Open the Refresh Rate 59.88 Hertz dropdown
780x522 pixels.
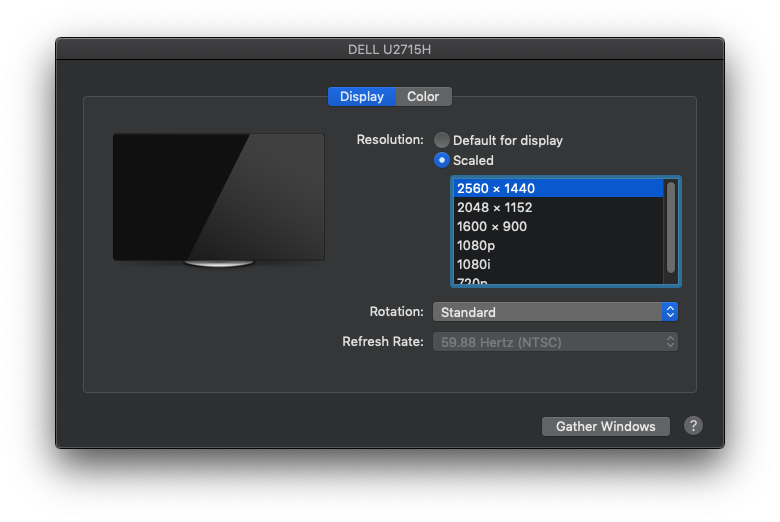pos(555,342)
